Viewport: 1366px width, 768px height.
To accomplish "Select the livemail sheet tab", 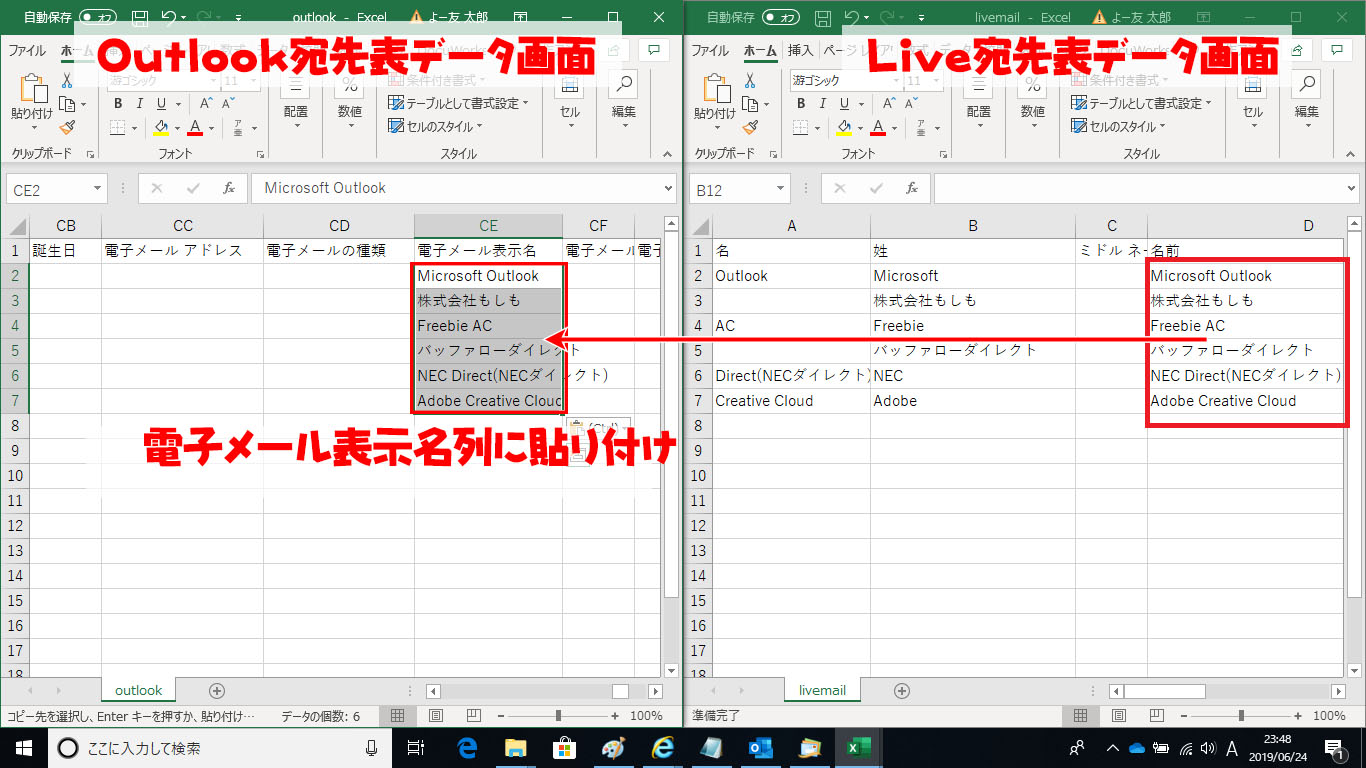I will [x=822, y=690].
